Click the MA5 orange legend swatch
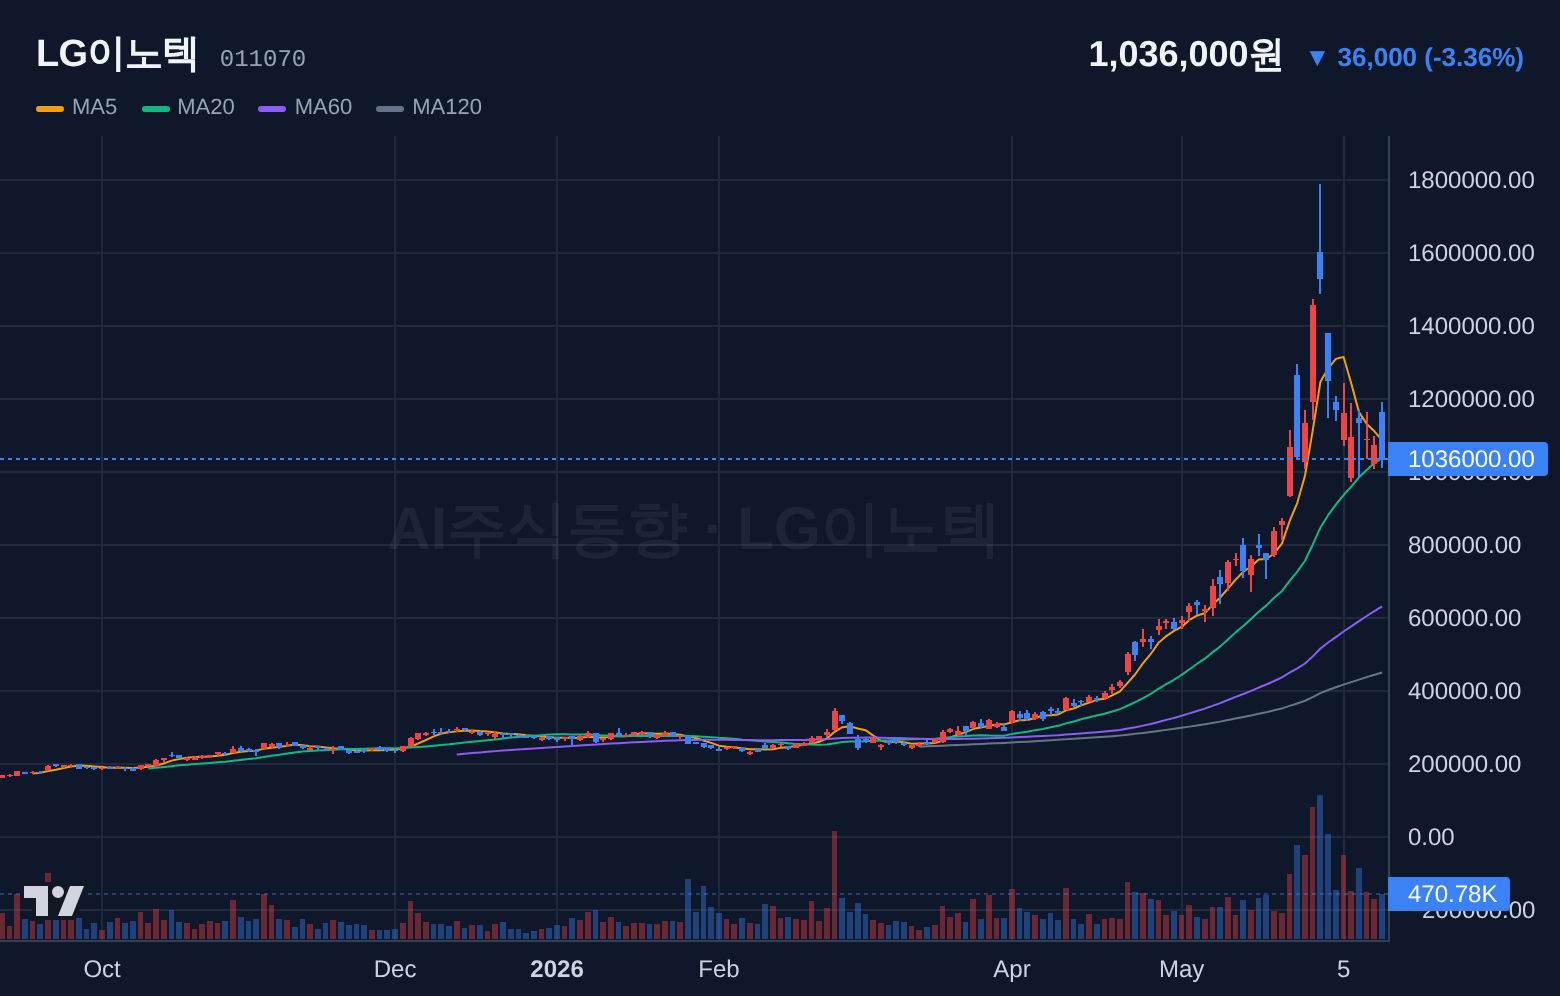 pyautogui.click(x=50, y=108)
